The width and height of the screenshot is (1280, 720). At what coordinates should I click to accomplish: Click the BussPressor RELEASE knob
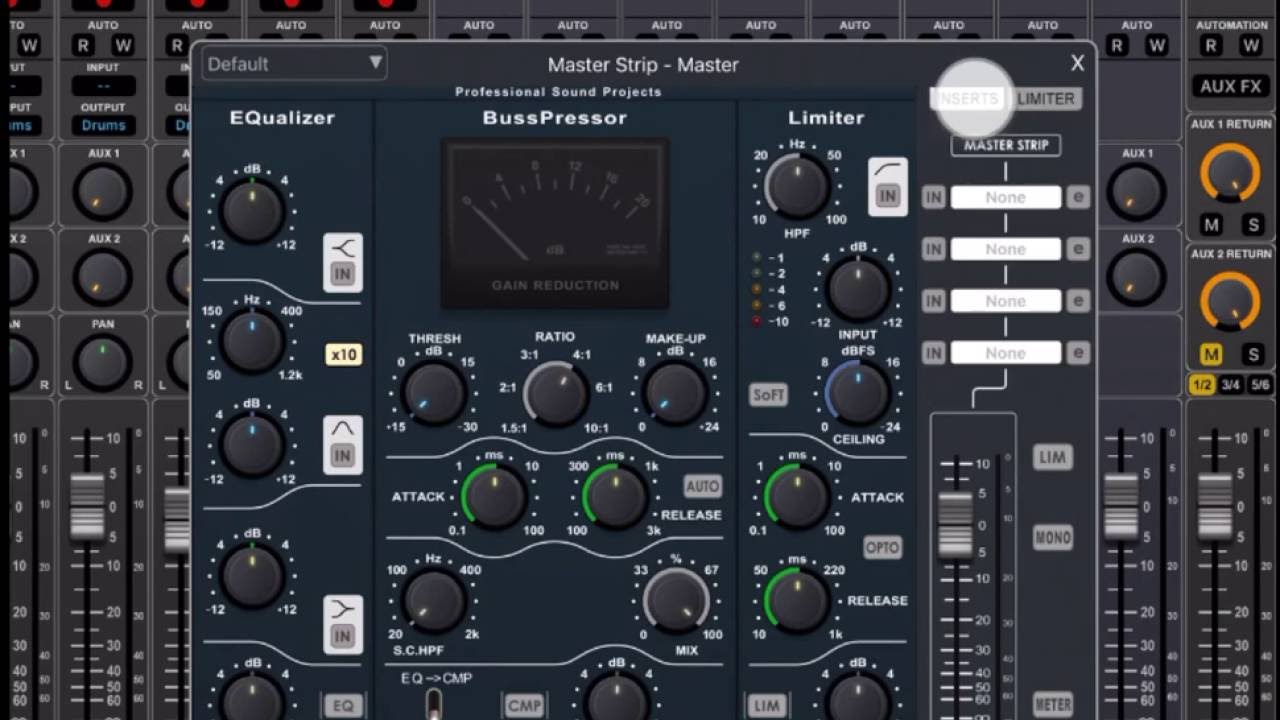(616, 496)
